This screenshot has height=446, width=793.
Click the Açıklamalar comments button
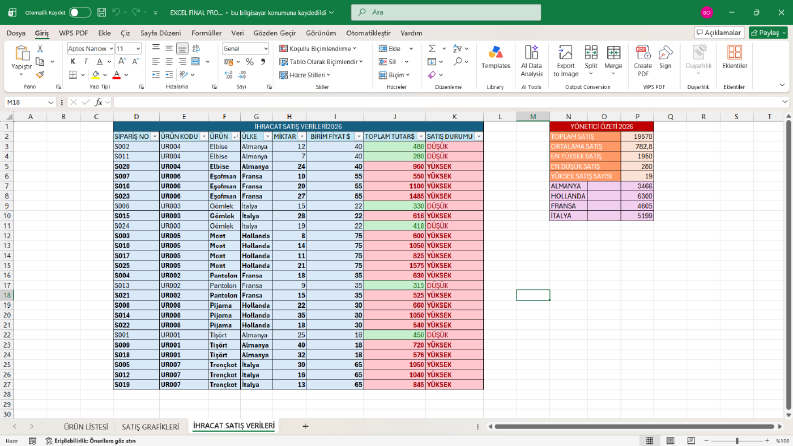719,32
